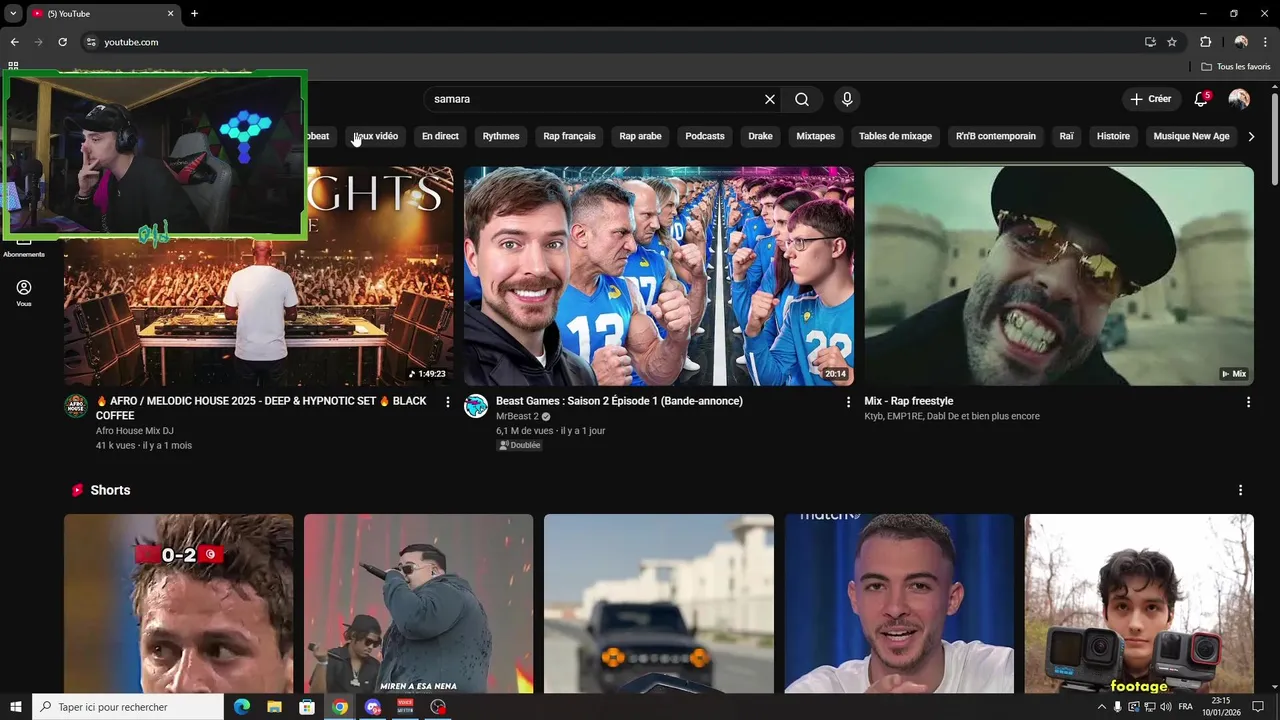Image resolution: width=1280 pixels, height=720 pixels.
Task: Select the Tables de mixage chip
Action: 895,136
